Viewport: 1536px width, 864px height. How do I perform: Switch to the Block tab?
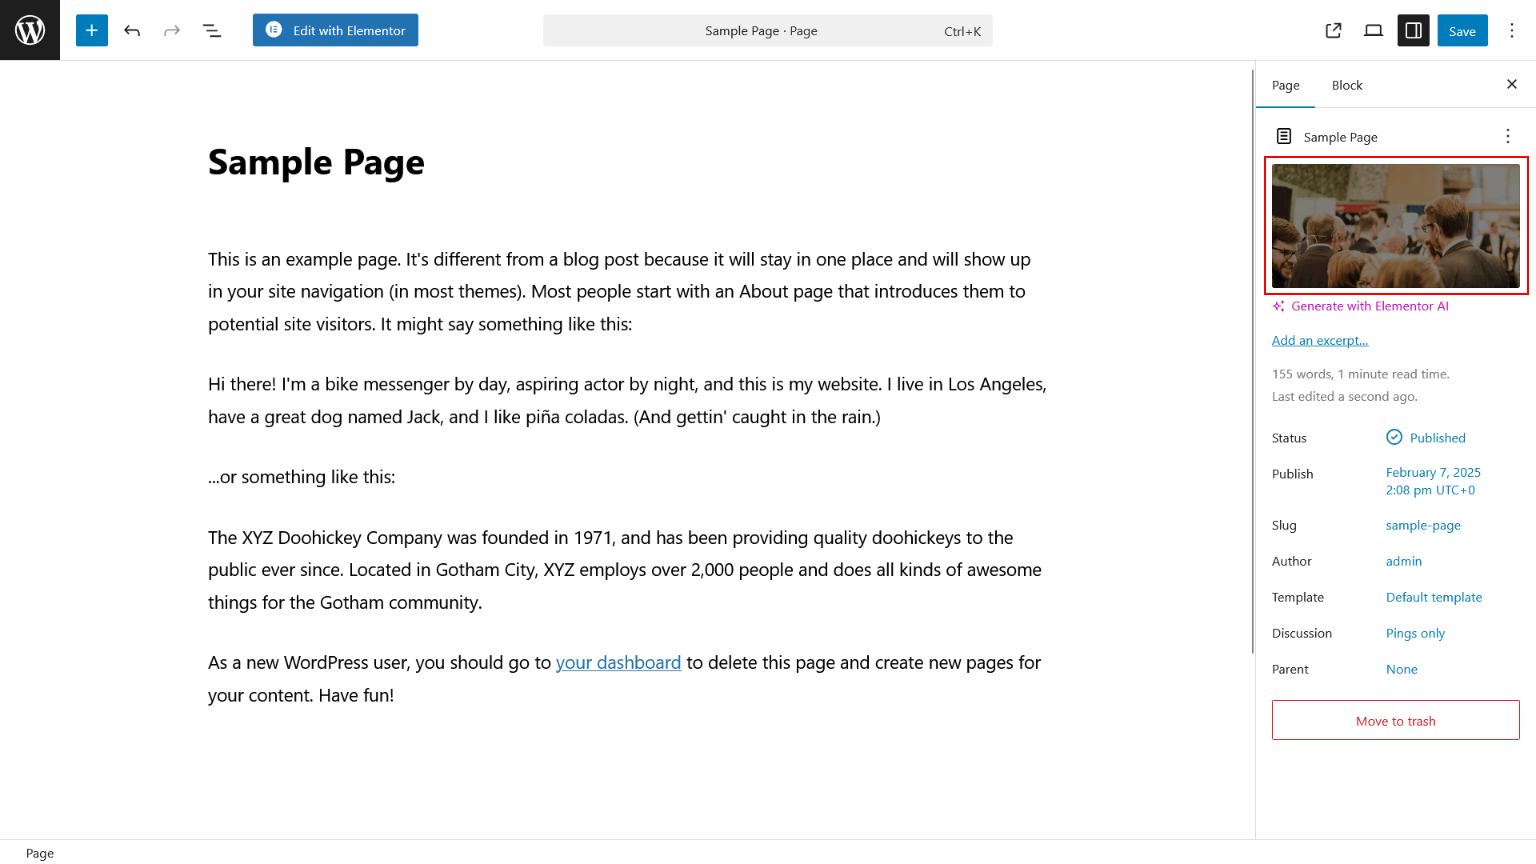click(1346, 85)
